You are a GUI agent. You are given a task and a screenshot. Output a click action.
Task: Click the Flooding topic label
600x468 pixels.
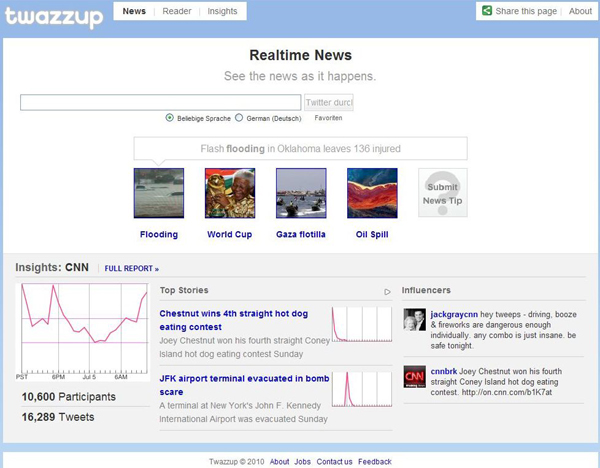(x=159, y=234)
